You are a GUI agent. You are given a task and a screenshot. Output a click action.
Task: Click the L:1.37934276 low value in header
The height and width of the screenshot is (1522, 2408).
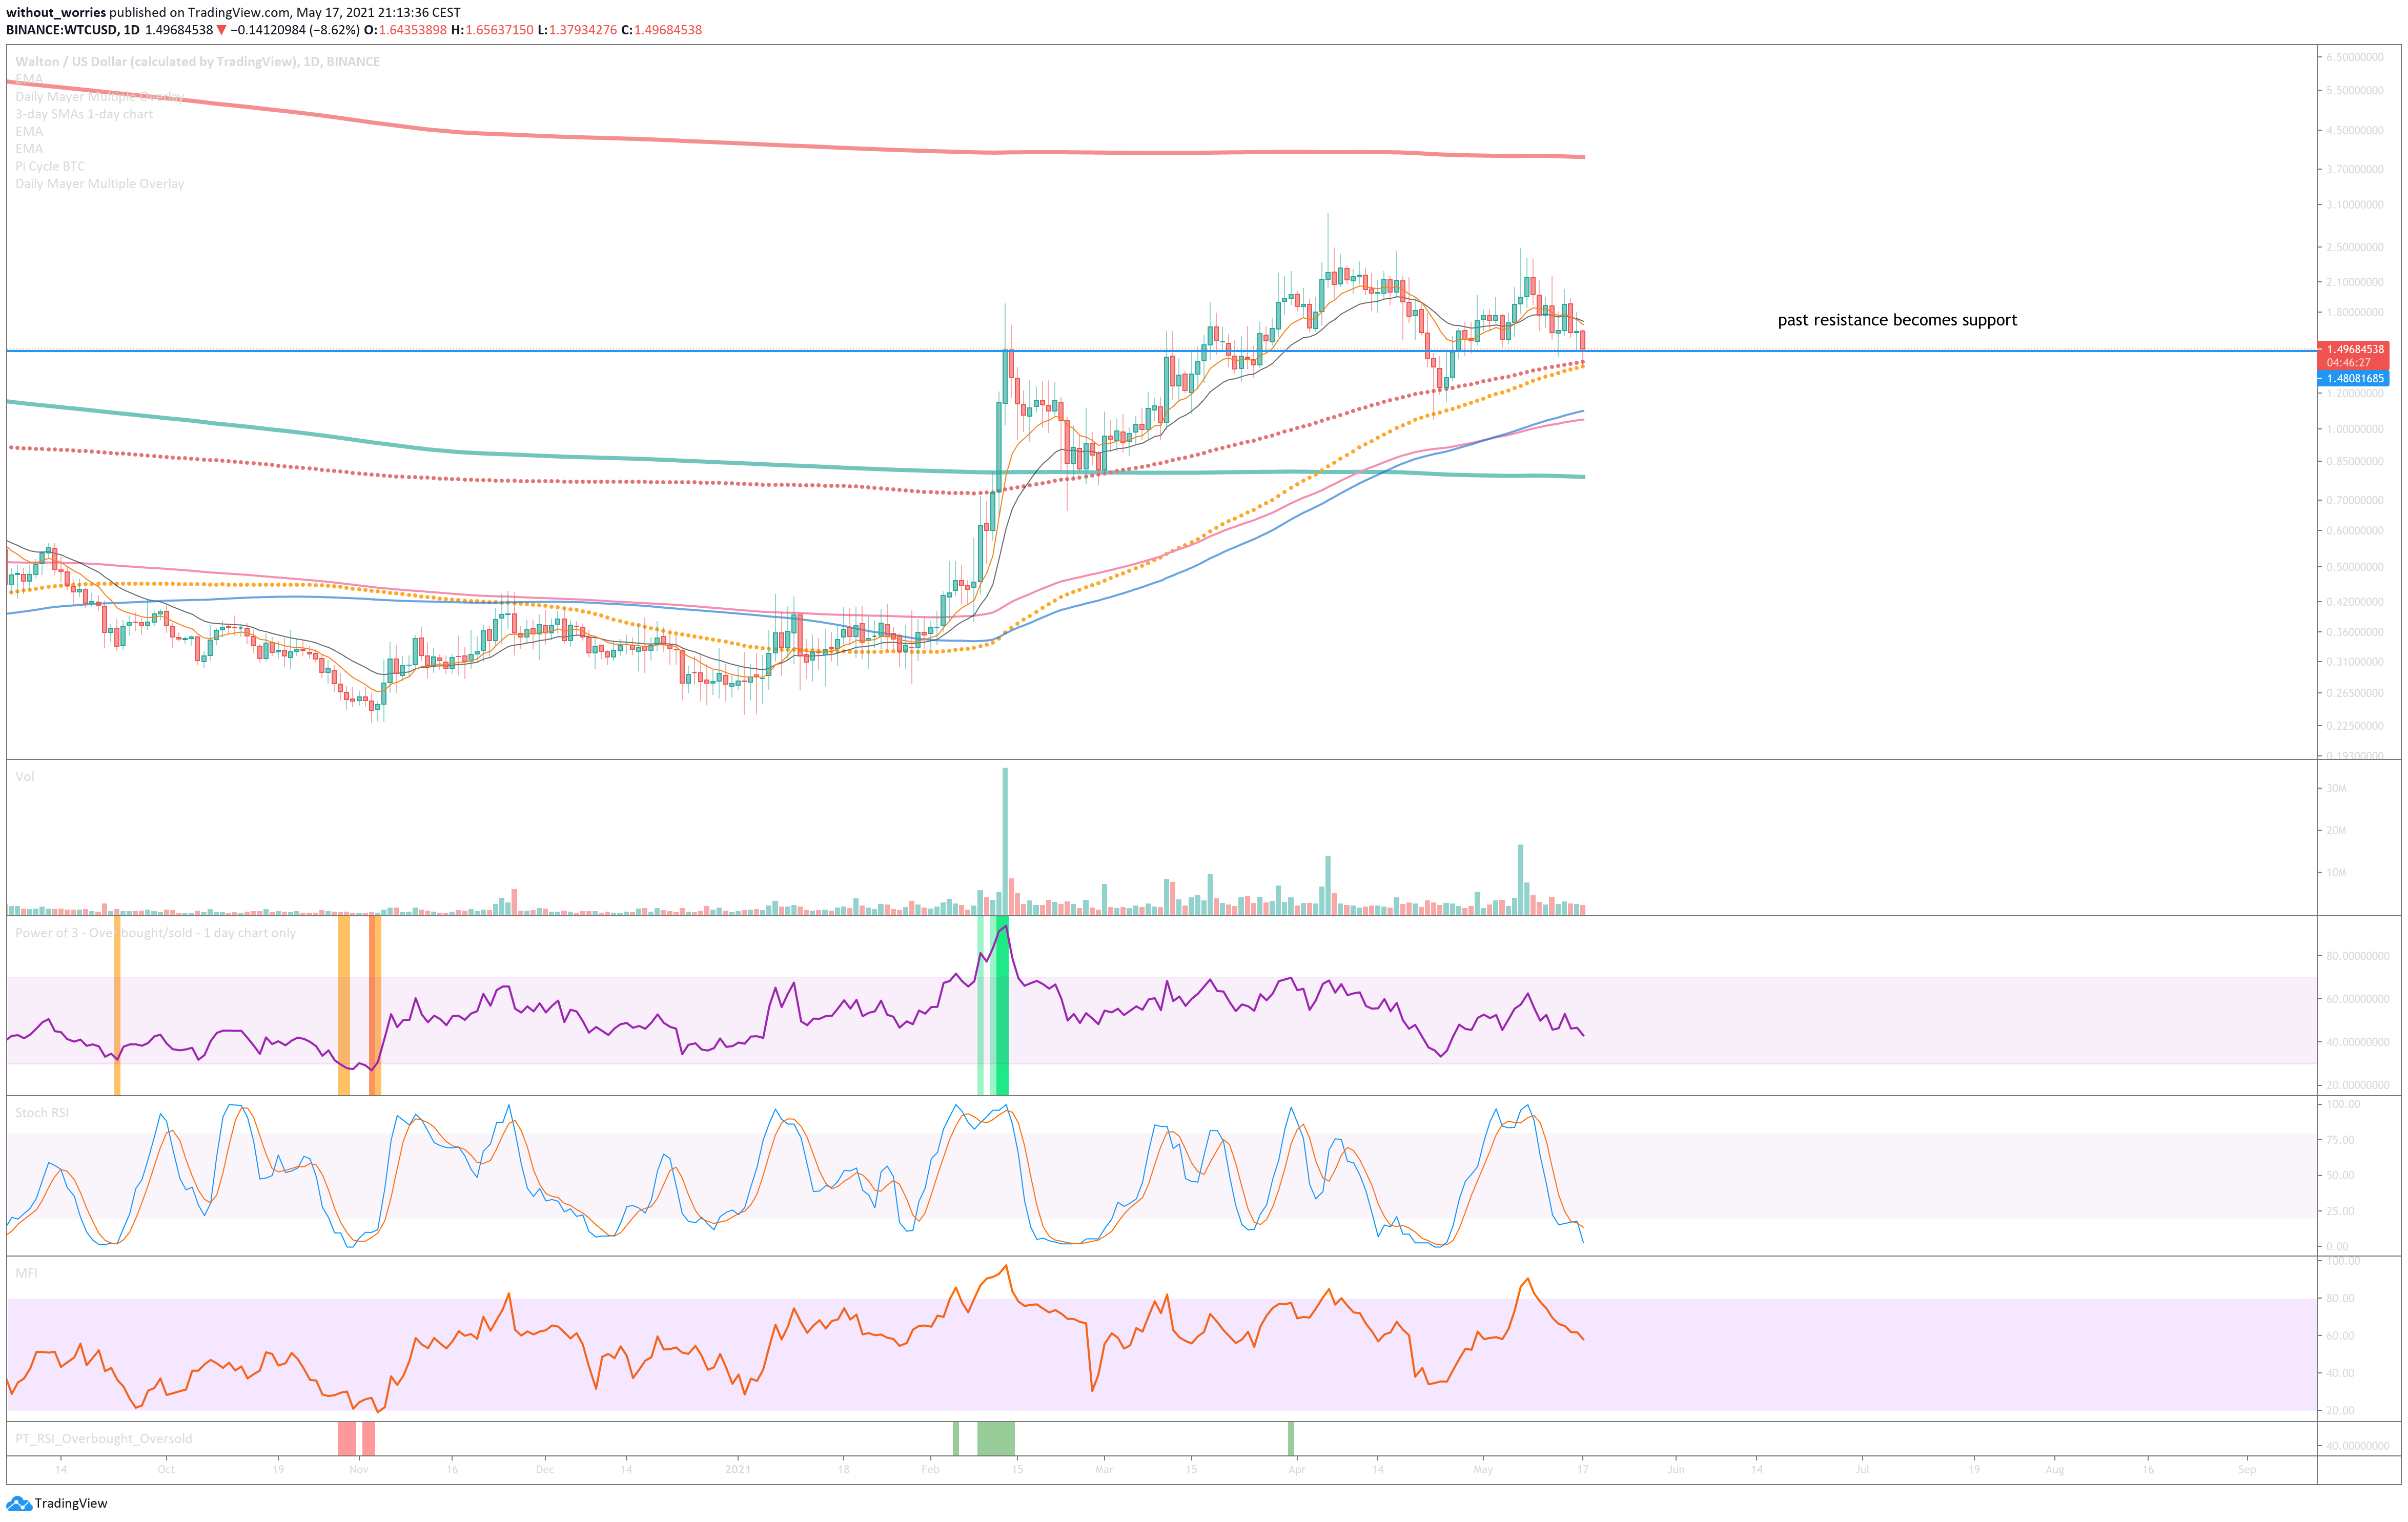577,30
